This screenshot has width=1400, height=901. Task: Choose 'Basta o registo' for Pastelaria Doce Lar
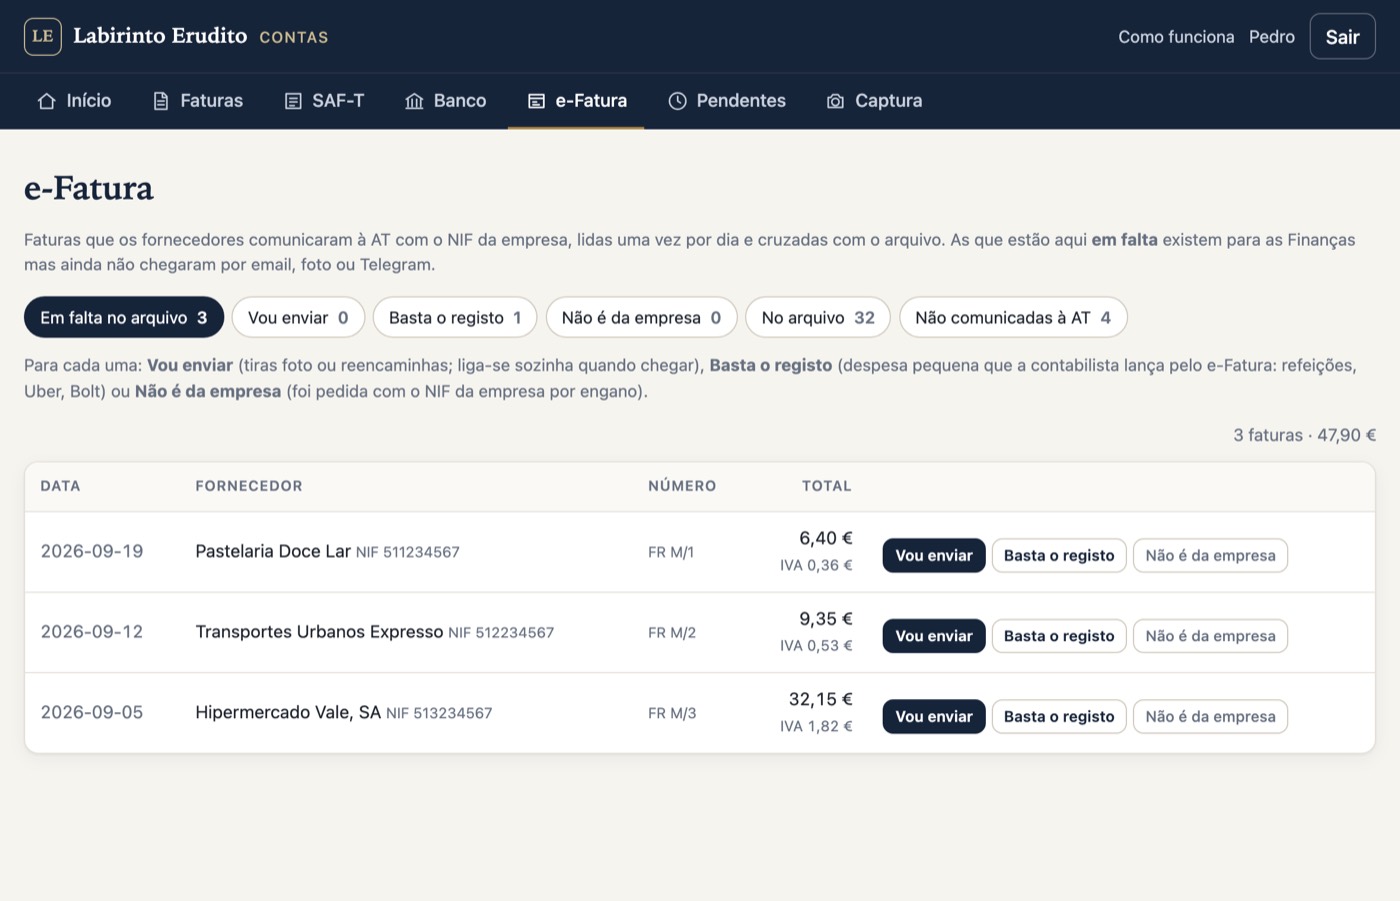[1059, 556]
